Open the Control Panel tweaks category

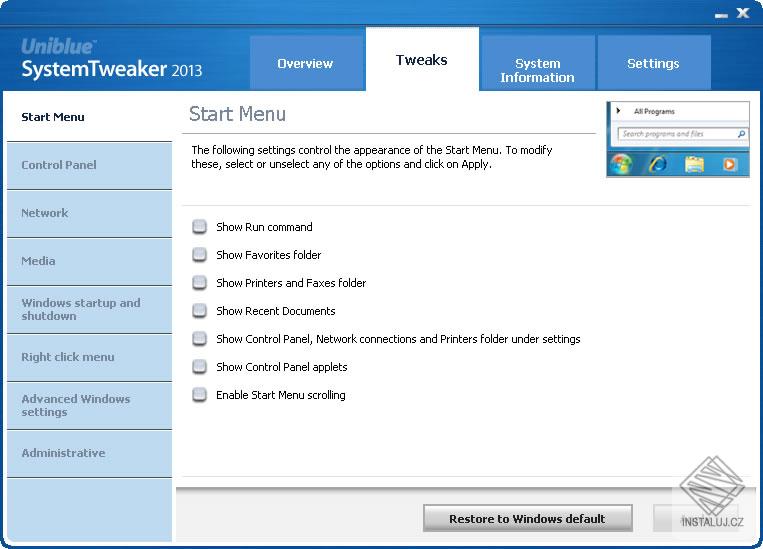coord(90,165)
